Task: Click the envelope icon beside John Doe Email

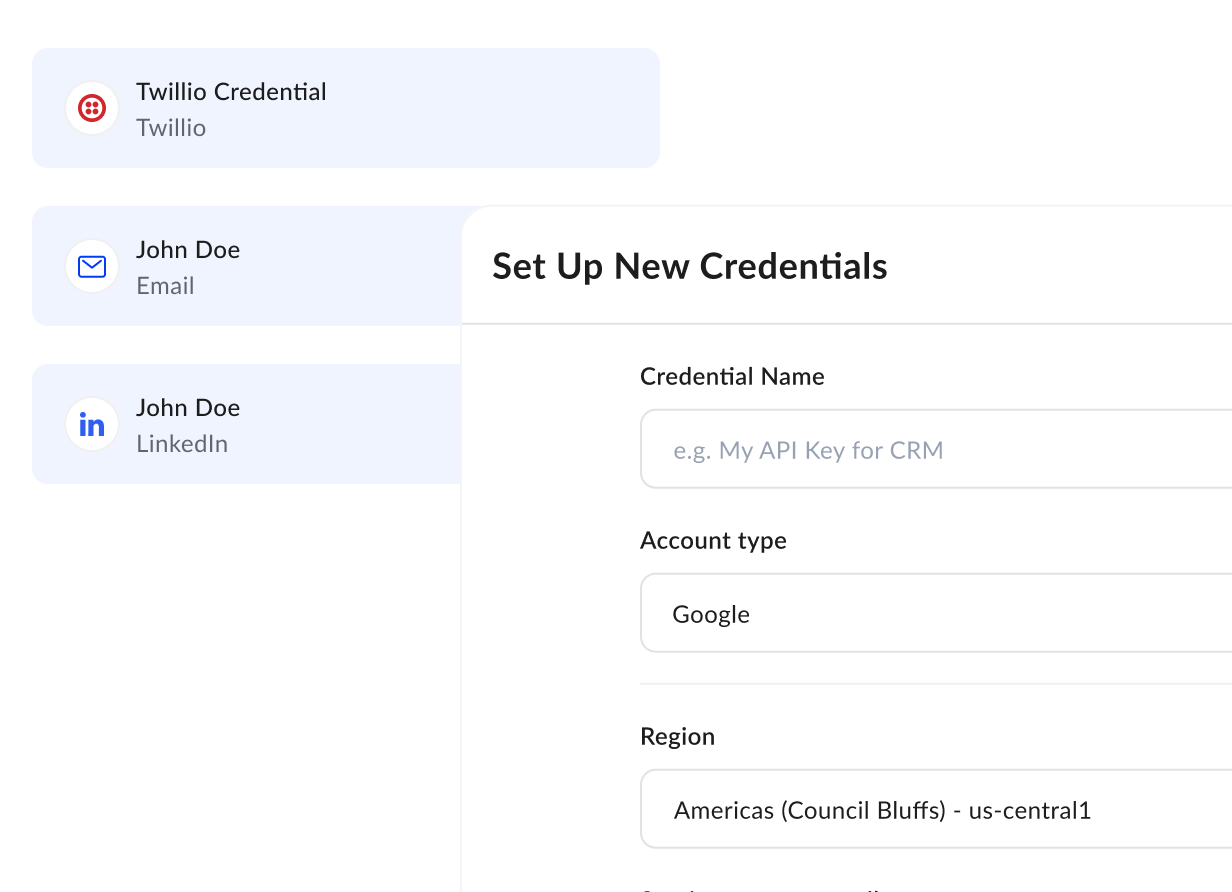Action: click(x=91, y=266)
